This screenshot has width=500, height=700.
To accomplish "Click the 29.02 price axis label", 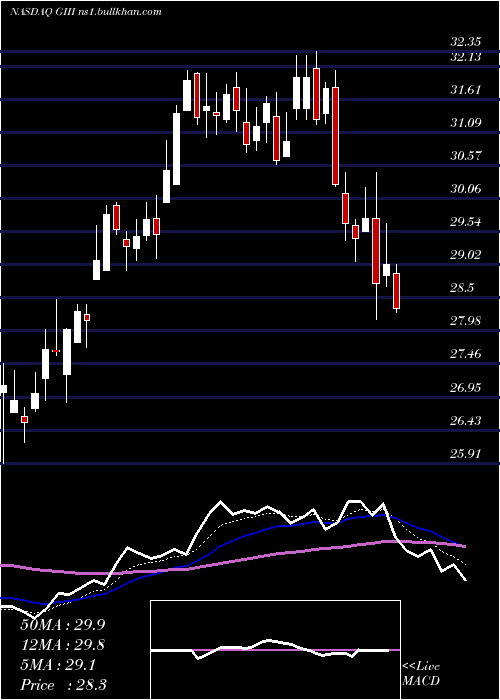I will click(466, 255).
